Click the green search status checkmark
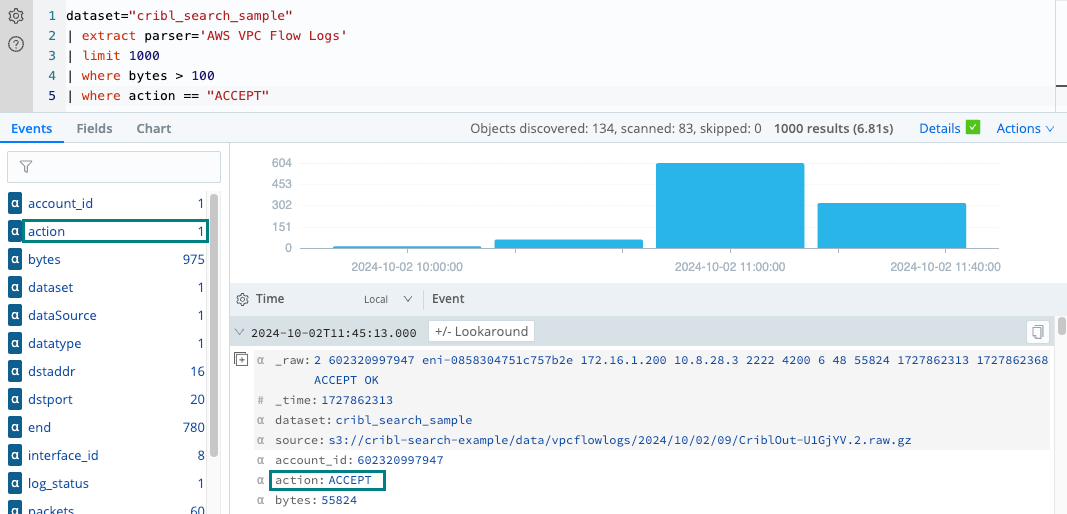 tap(973, 128)
